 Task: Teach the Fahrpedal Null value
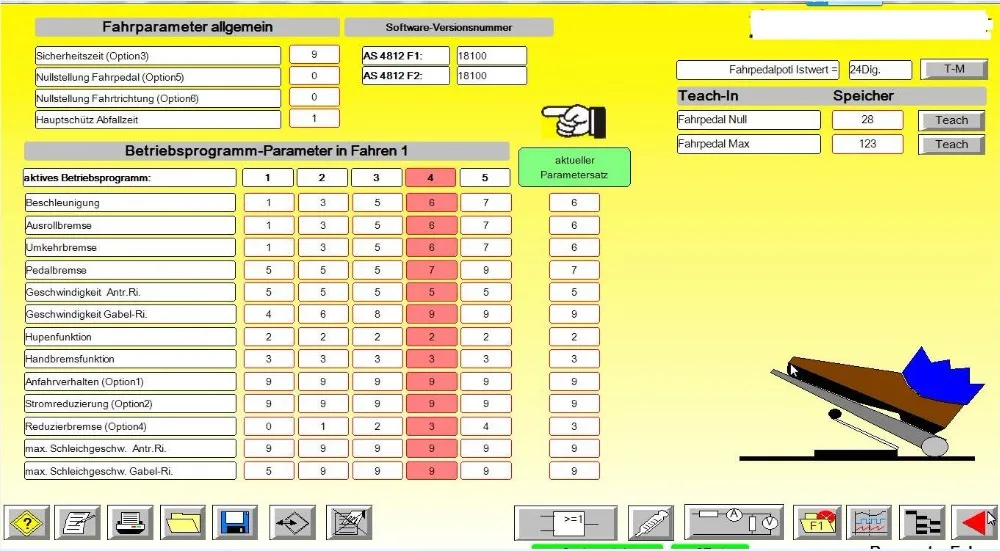(x=952, y=121)
